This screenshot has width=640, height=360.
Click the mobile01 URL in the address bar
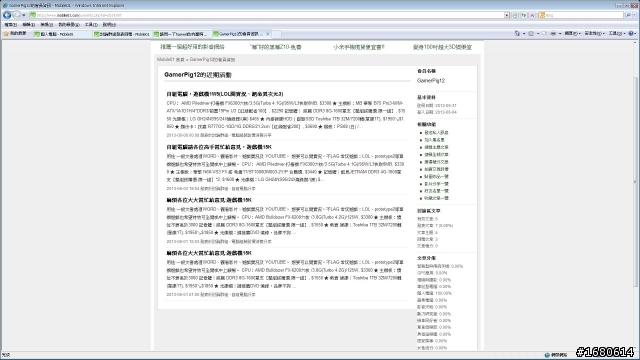pos(79,15)
